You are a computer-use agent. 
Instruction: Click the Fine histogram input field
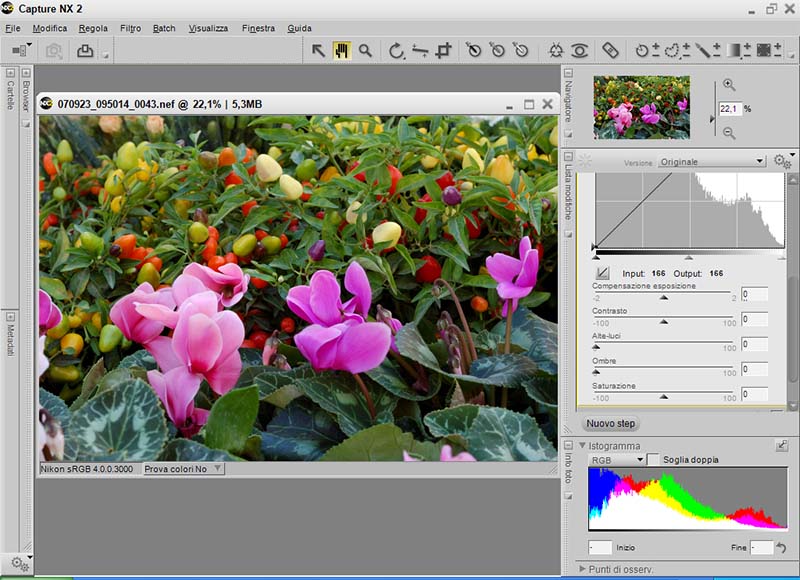[x=762, y=547]
